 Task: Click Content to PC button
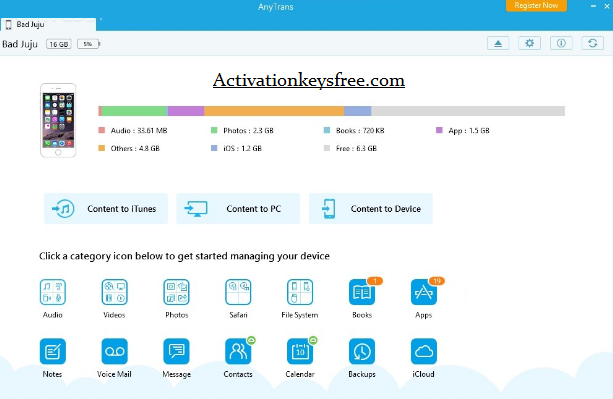coord(238,209)
